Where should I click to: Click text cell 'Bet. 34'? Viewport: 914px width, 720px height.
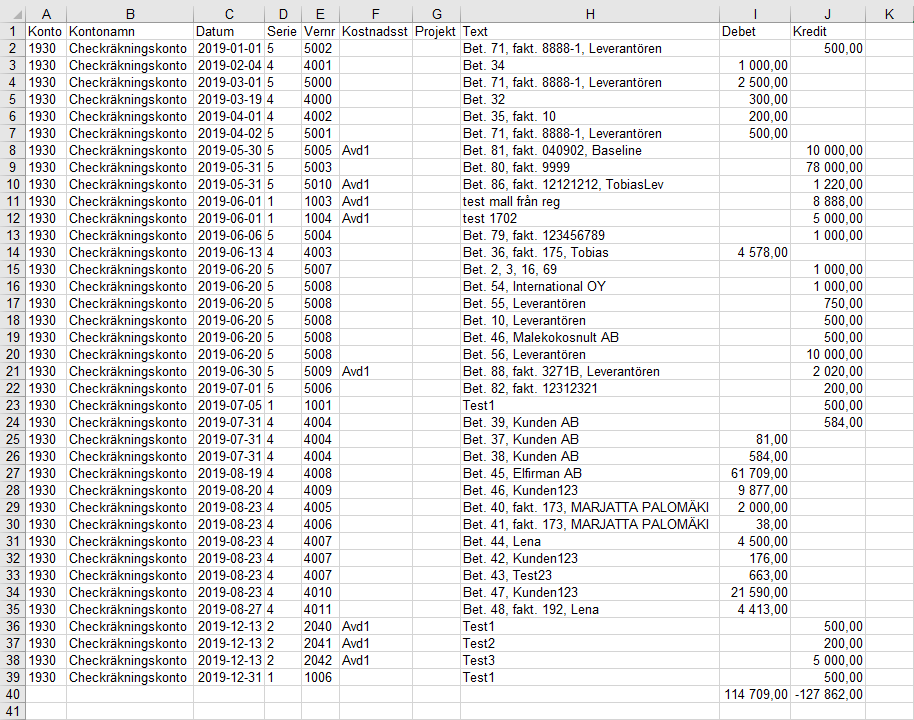coord(590,65)
